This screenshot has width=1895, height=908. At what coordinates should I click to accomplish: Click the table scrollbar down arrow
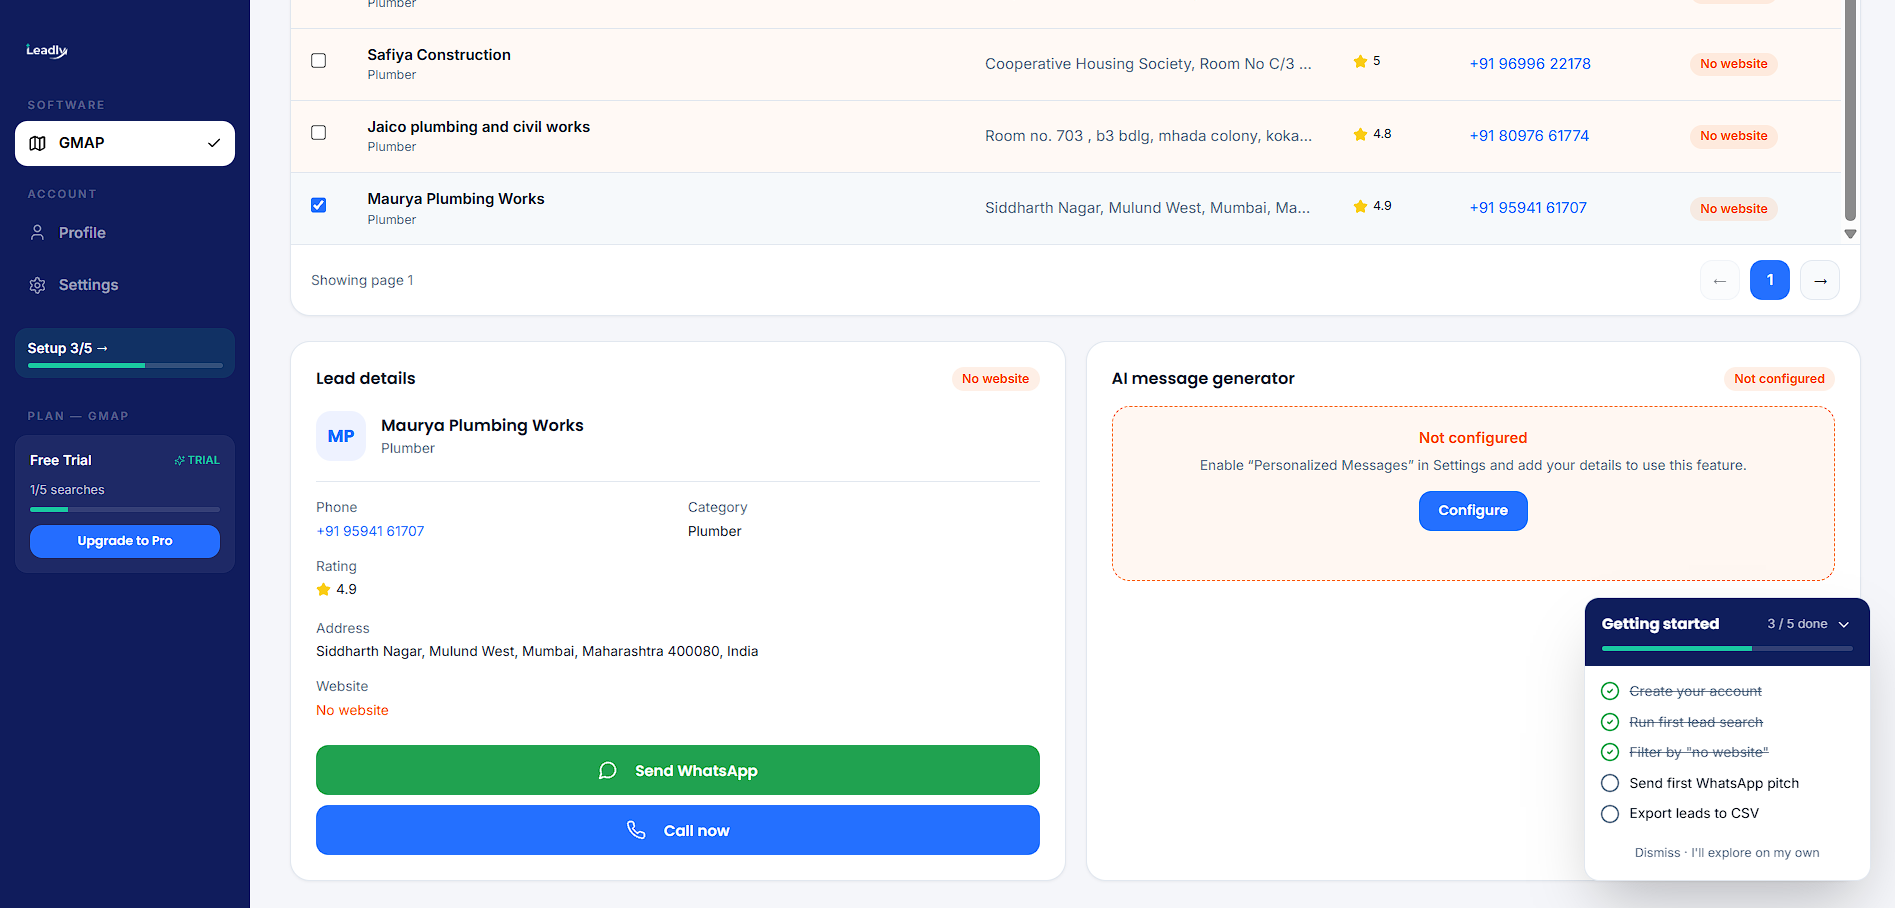pyautogui.click(x=1850, y=234)
